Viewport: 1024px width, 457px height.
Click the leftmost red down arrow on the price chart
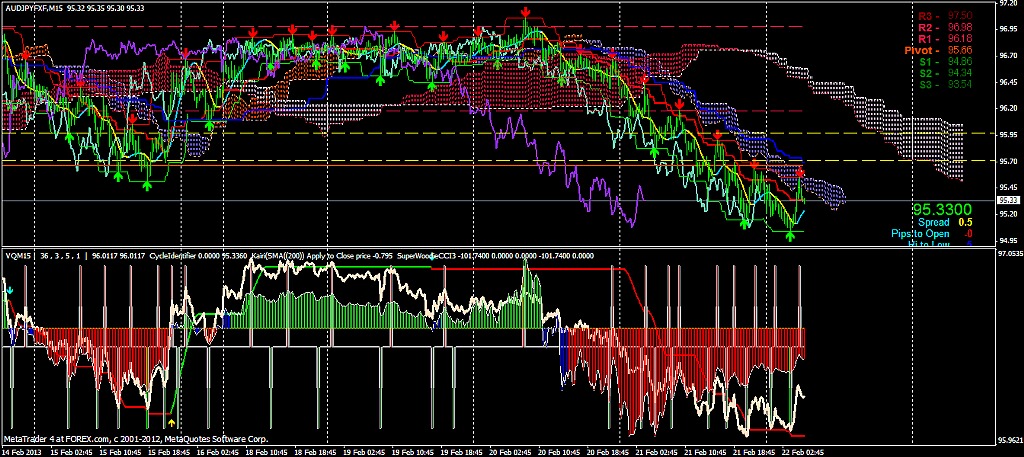(26, 53)
